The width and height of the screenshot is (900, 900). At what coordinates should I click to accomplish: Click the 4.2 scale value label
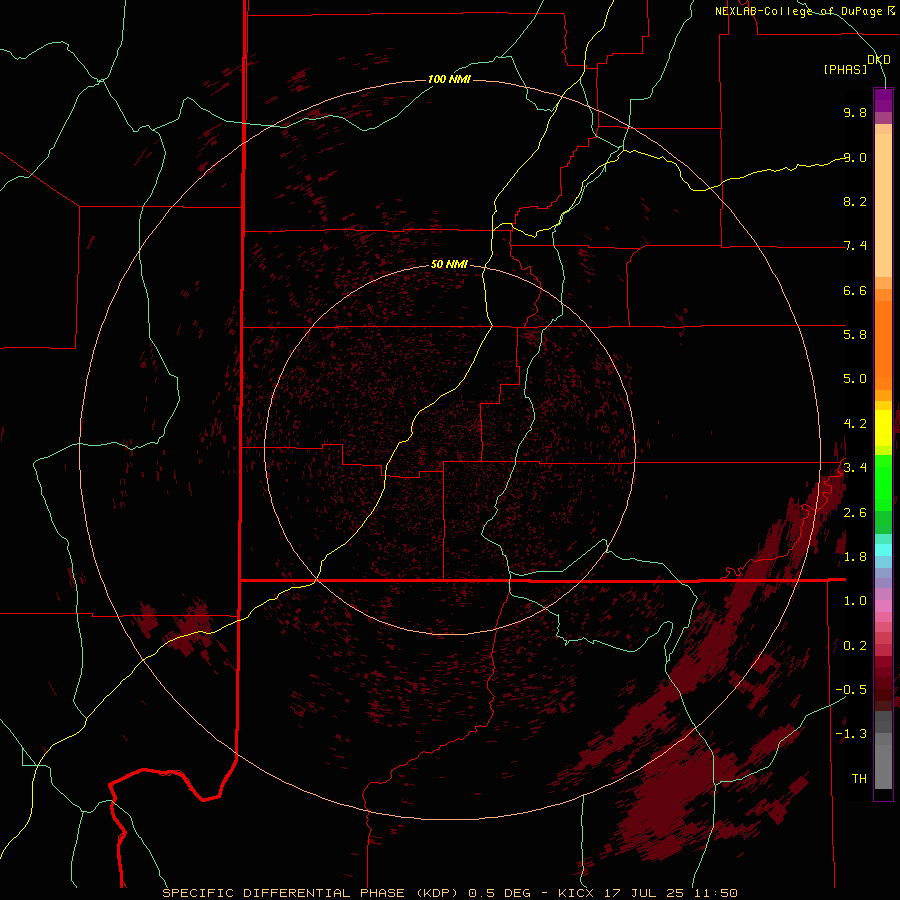pyautogui.click(x=855, y=424)
